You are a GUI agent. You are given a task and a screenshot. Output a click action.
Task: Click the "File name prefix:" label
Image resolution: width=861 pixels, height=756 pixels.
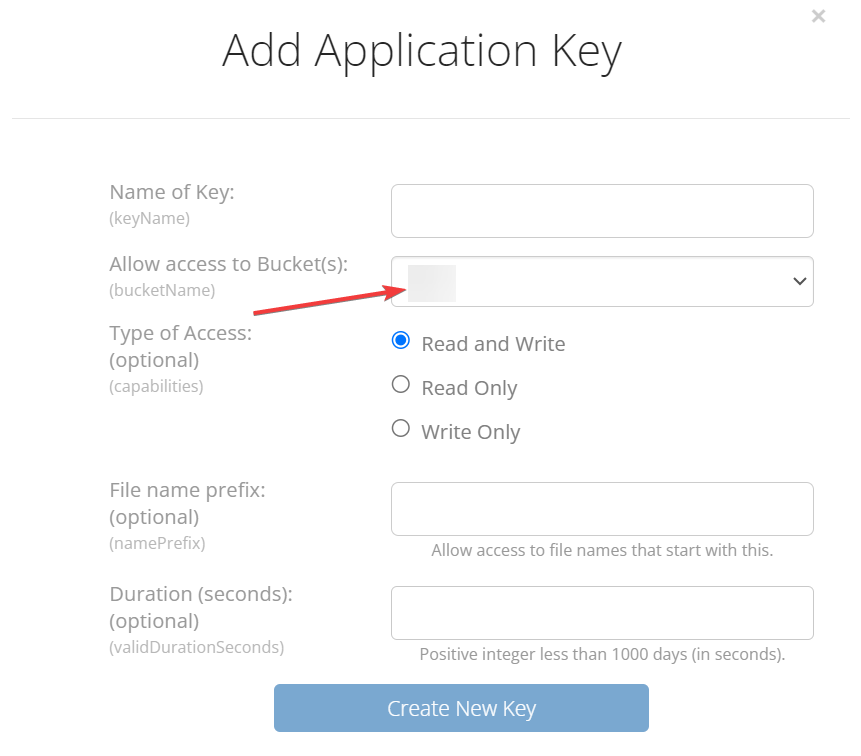[x=187, y=491]
